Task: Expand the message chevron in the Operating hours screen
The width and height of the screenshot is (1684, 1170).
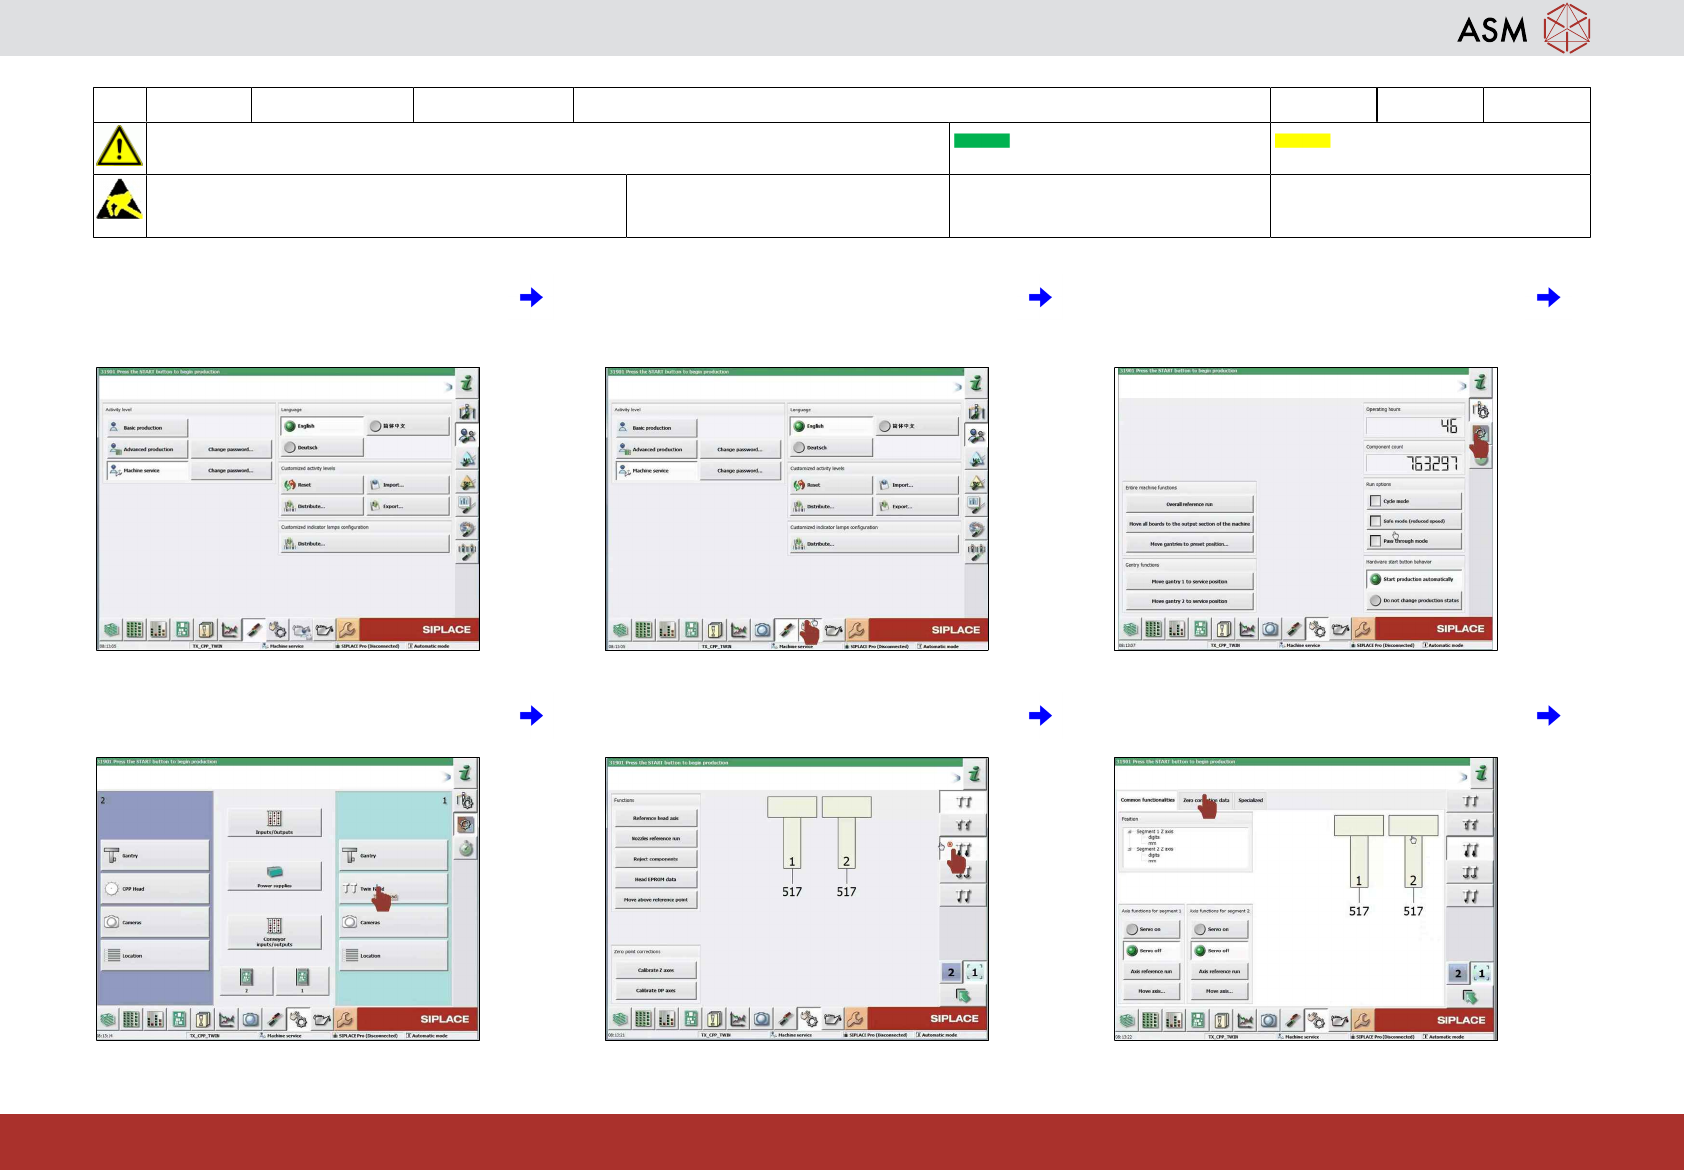Action: [1463, 386]
